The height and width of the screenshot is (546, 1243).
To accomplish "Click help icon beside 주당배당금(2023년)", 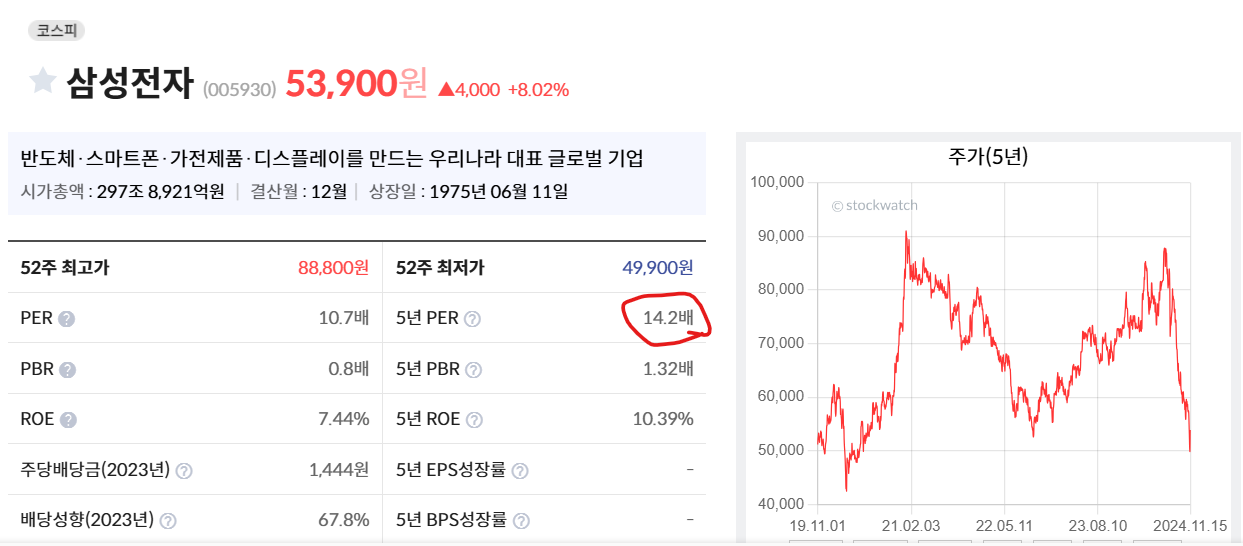I will (x=184, y=470).
